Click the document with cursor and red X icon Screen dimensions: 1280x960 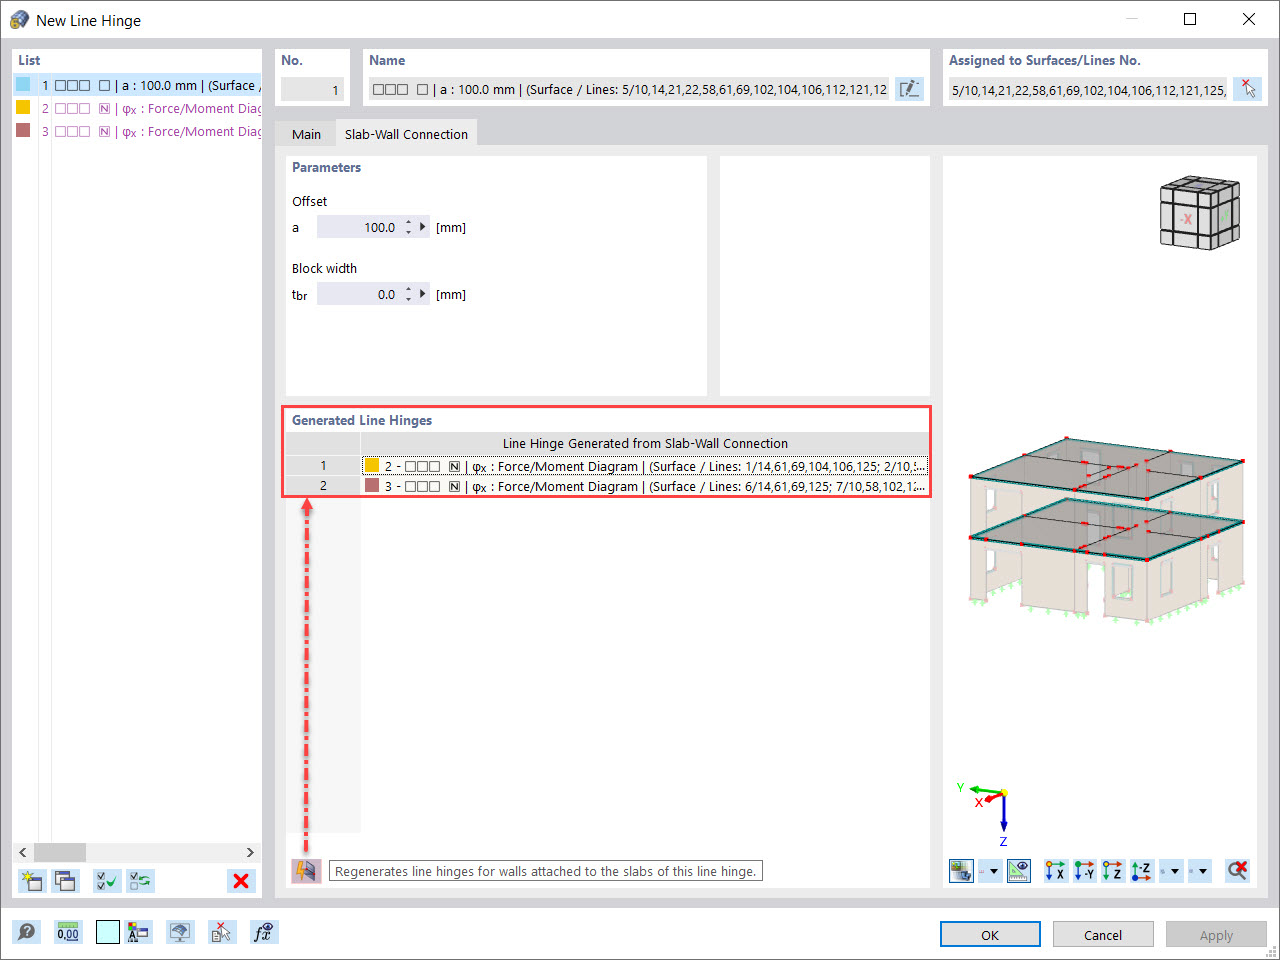coord(221,932)
